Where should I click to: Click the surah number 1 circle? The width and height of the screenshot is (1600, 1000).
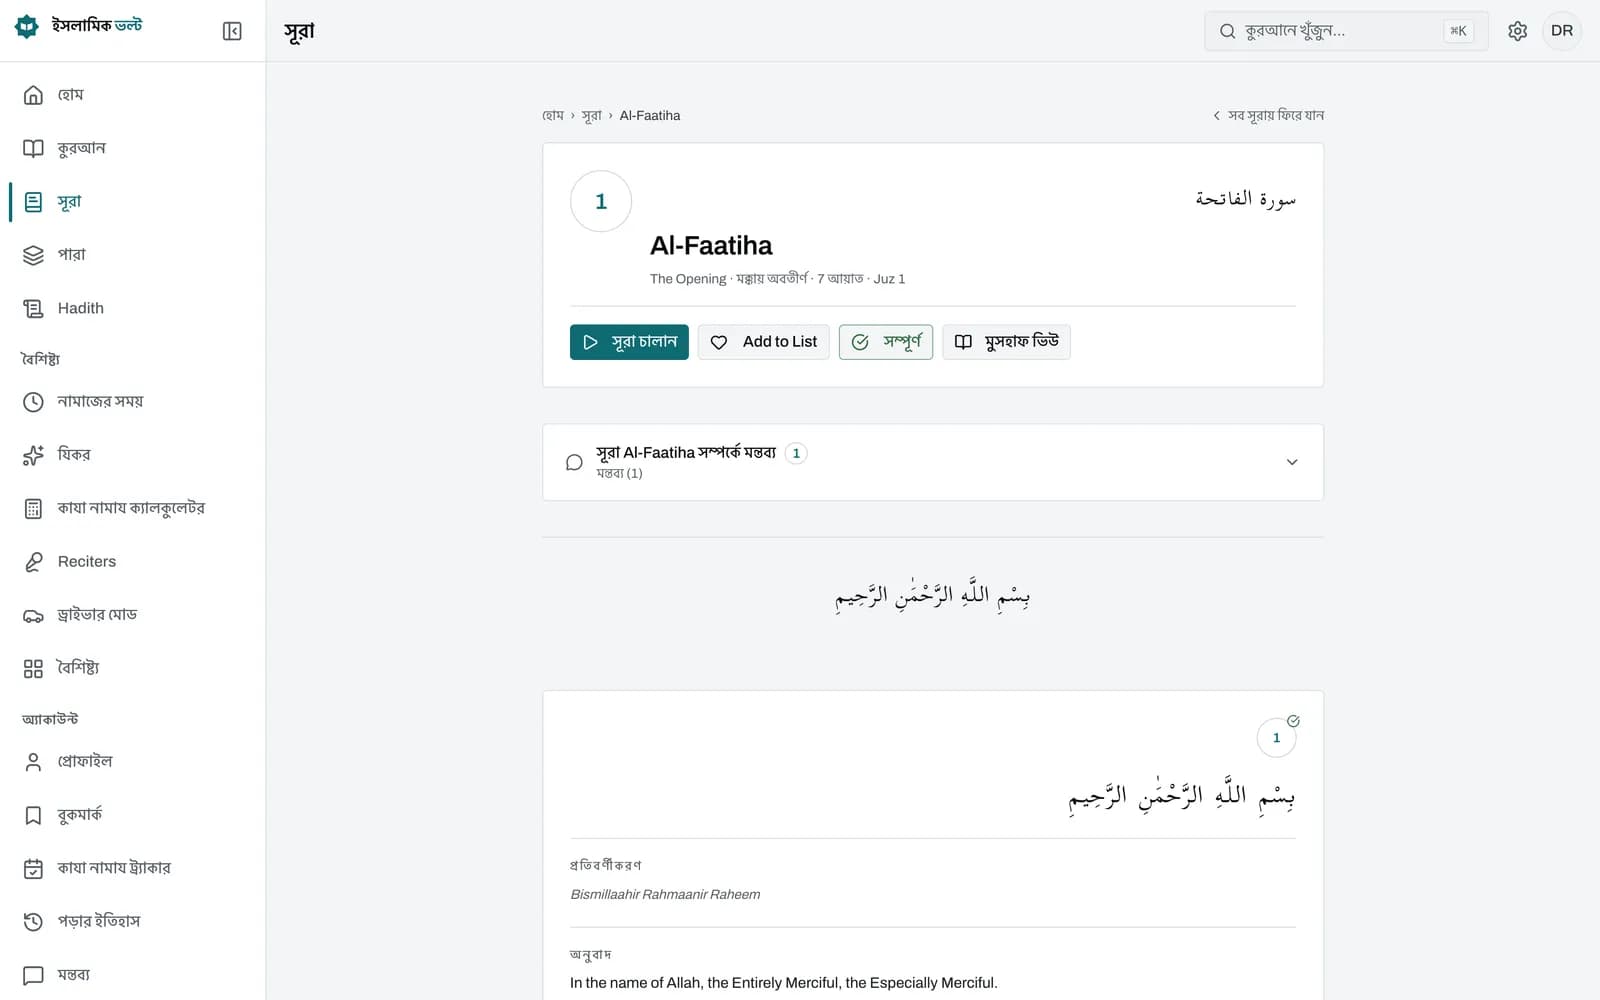(x=601, y=201)
